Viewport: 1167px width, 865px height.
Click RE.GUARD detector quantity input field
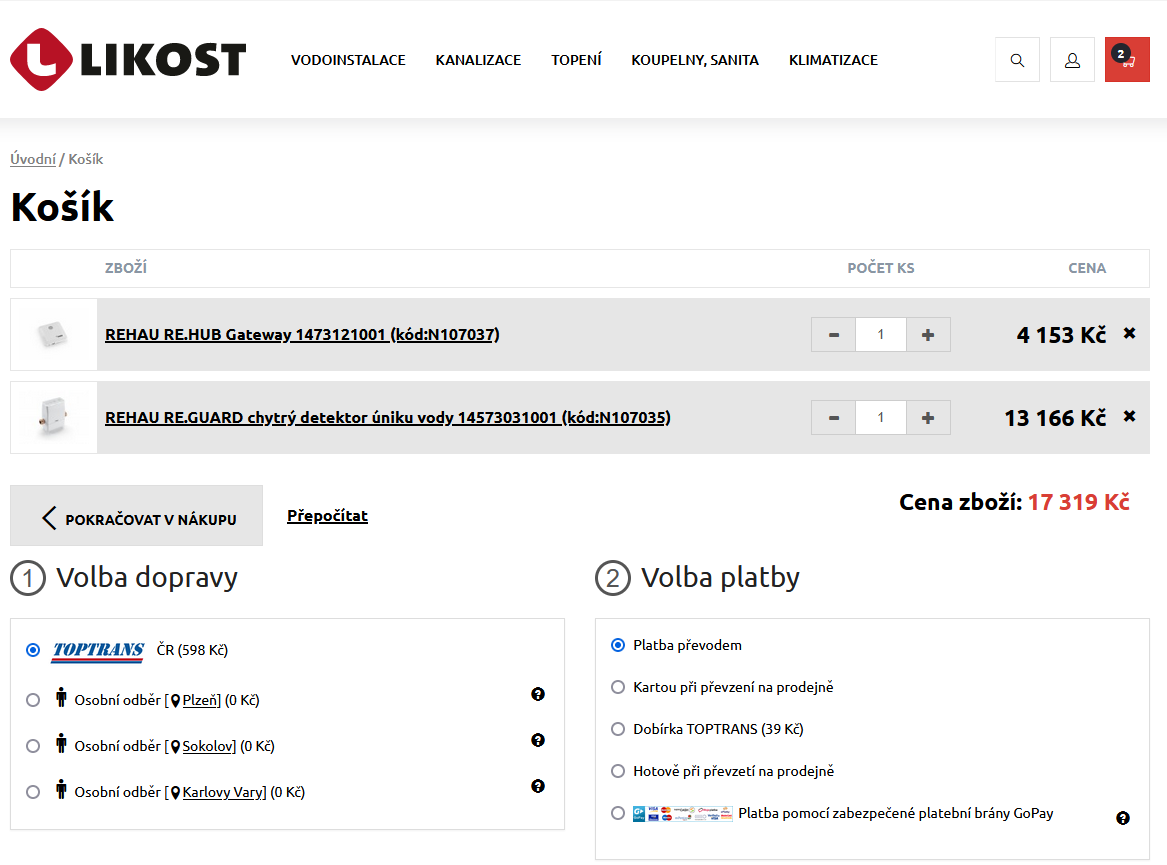880,418
